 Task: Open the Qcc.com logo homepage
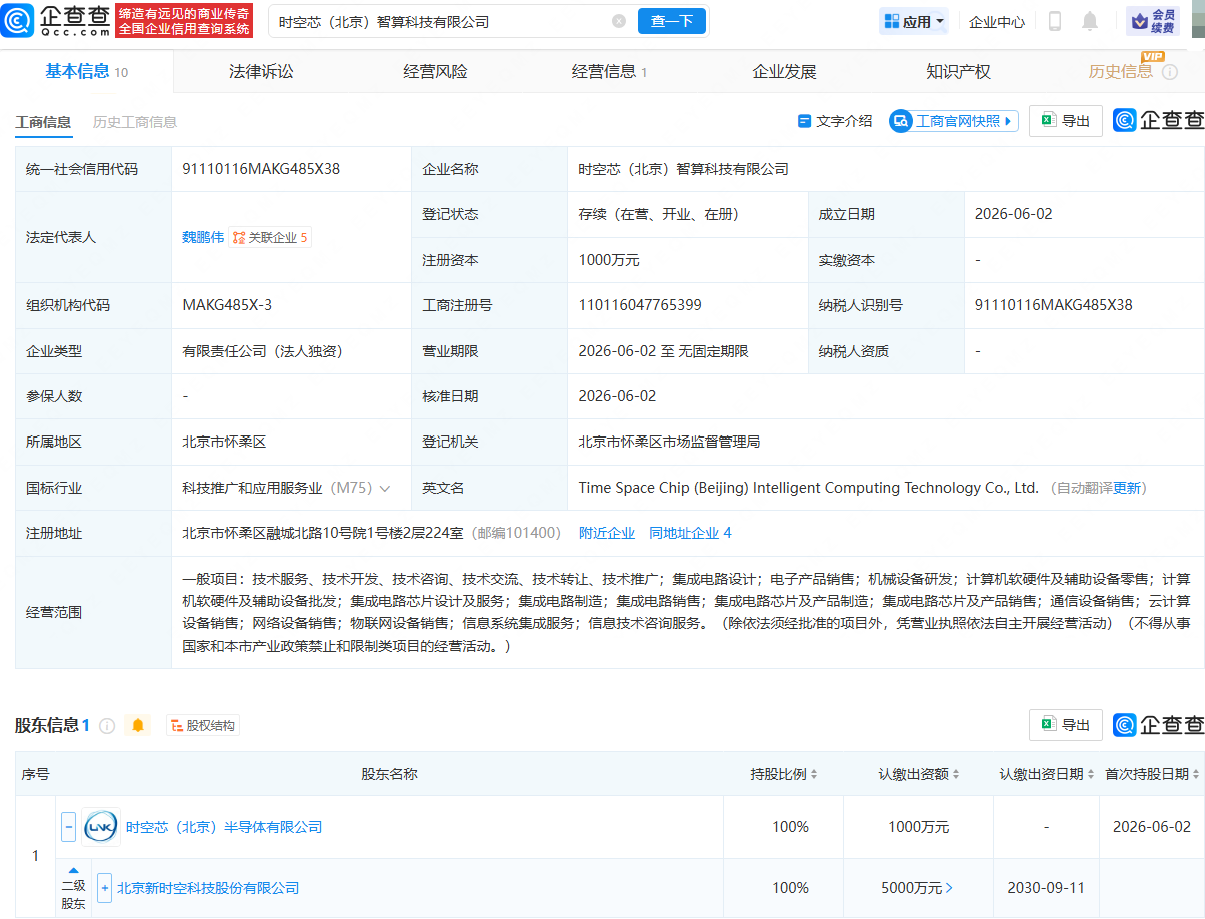point(54,21)
